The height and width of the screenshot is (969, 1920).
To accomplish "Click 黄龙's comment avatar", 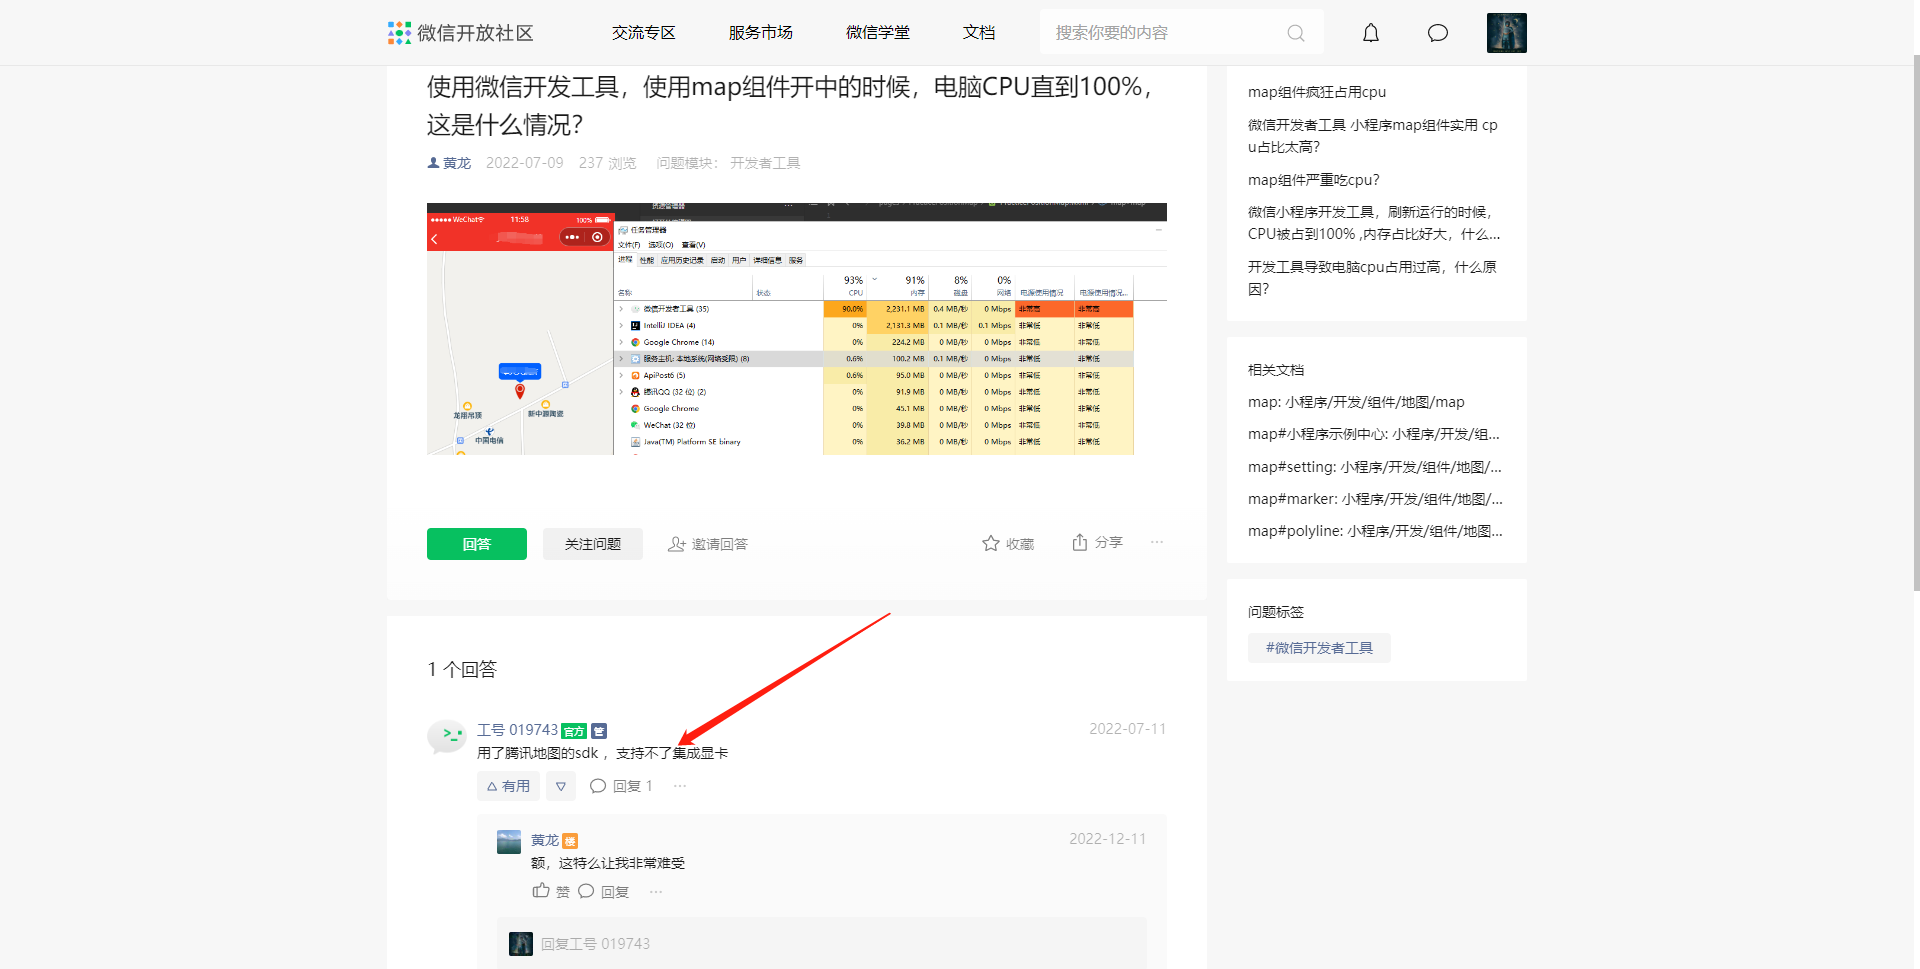I will [509, 842].
